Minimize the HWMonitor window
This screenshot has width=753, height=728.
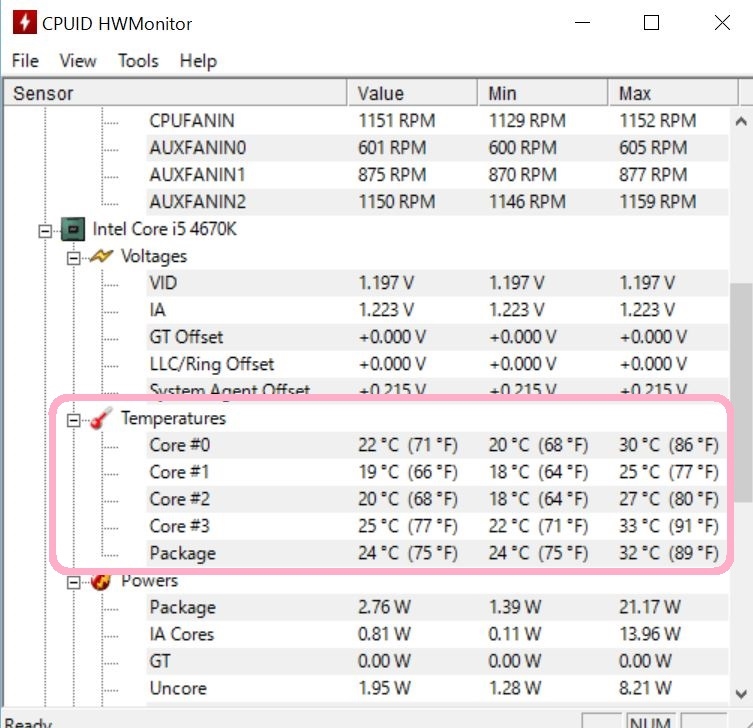pyautogui.click(x=582, y=23)
